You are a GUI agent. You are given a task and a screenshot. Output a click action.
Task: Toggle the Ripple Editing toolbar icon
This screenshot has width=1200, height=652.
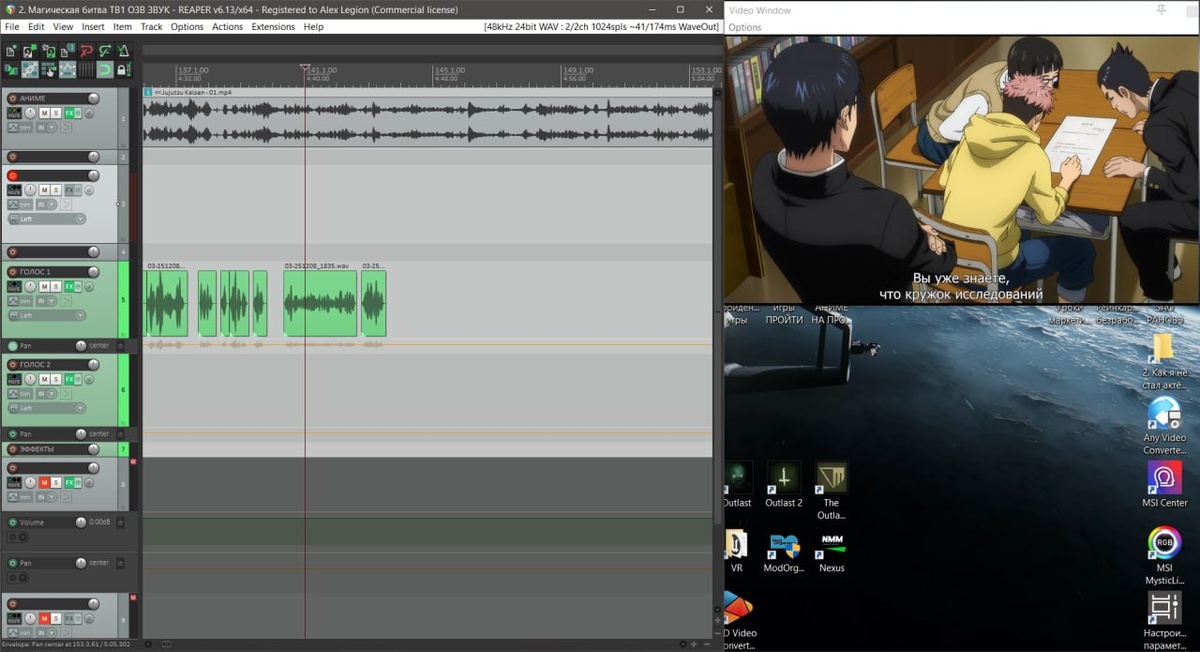point(48,70)
